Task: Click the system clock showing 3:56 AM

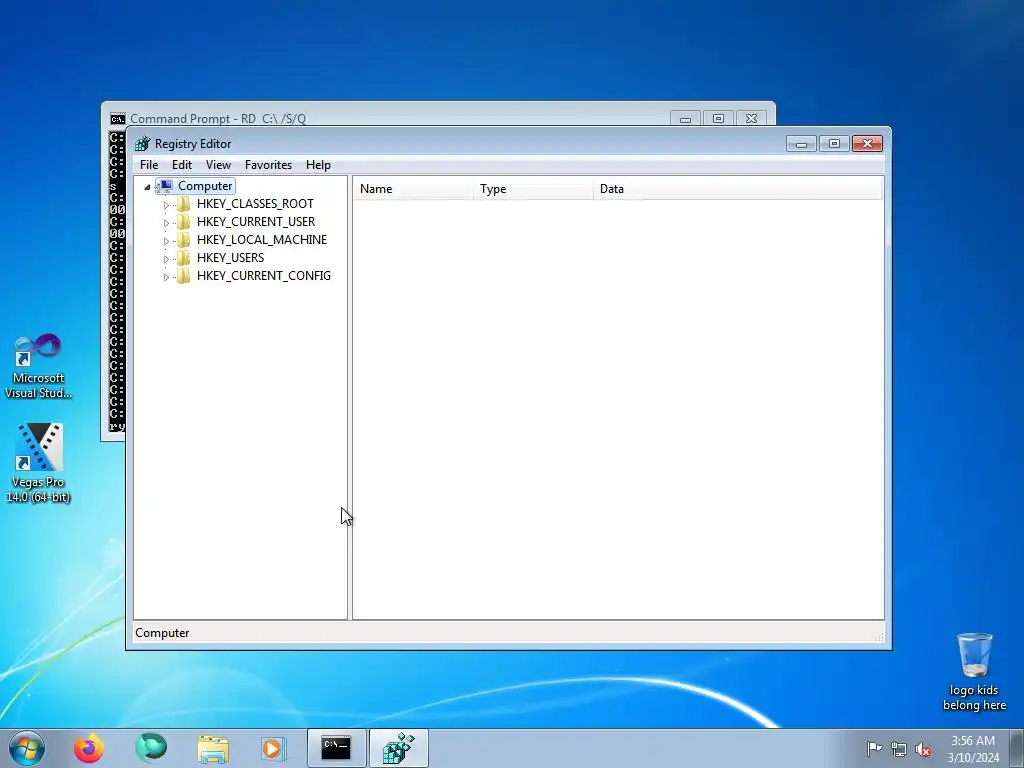Action: [973, 749]
